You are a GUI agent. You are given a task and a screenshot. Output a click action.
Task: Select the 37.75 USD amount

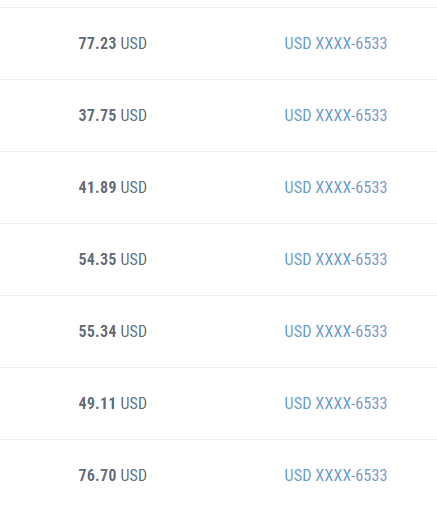coord(113,115)
